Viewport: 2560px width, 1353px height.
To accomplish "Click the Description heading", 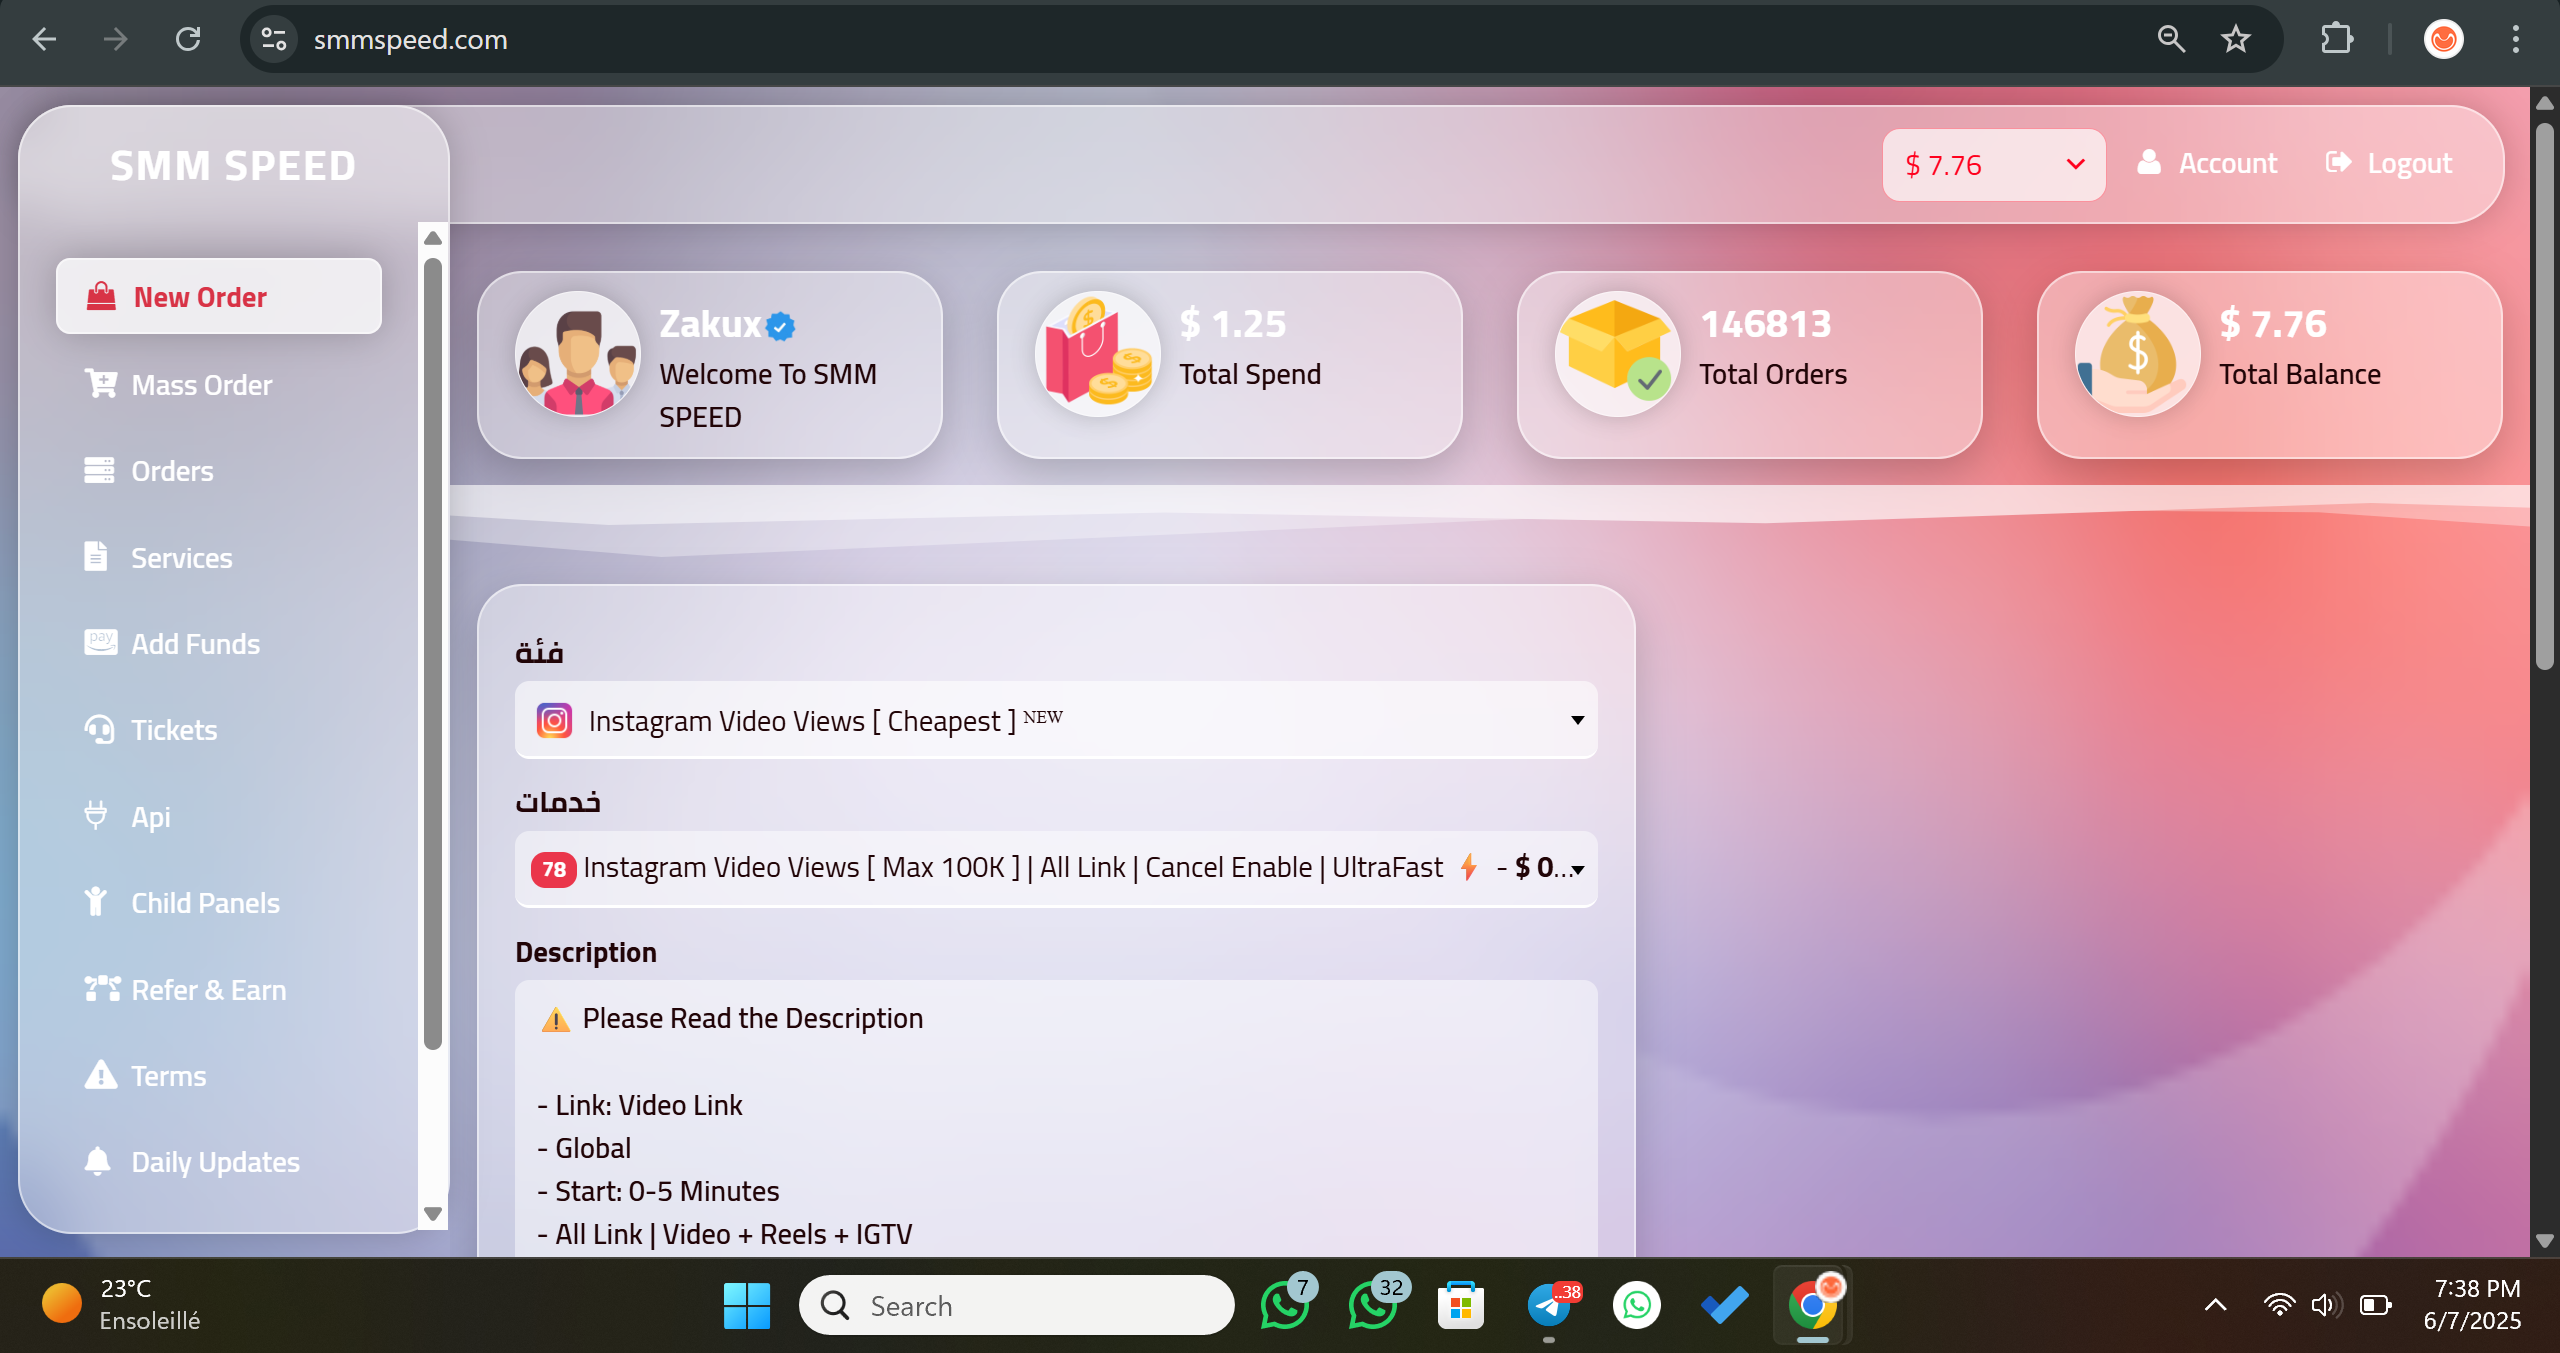I will point(586,952).
